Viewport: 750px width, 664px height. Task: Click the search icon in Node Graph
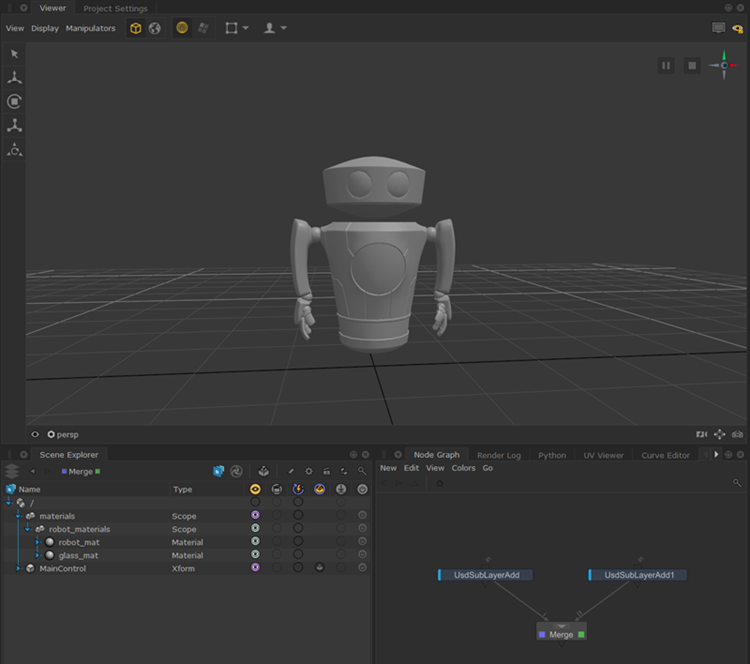point(737,483)
